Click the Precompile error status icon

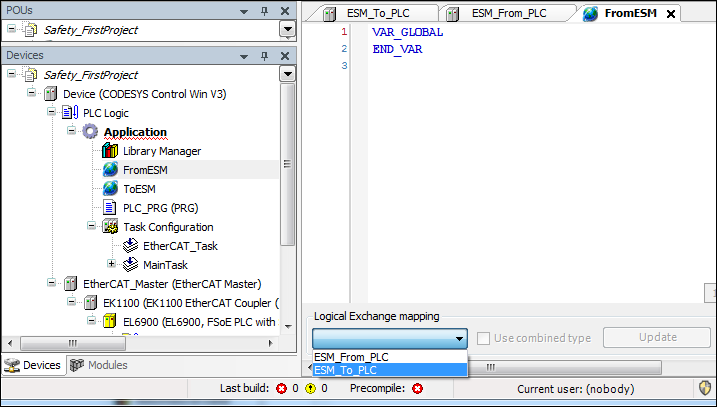click(x=417, y=389)
